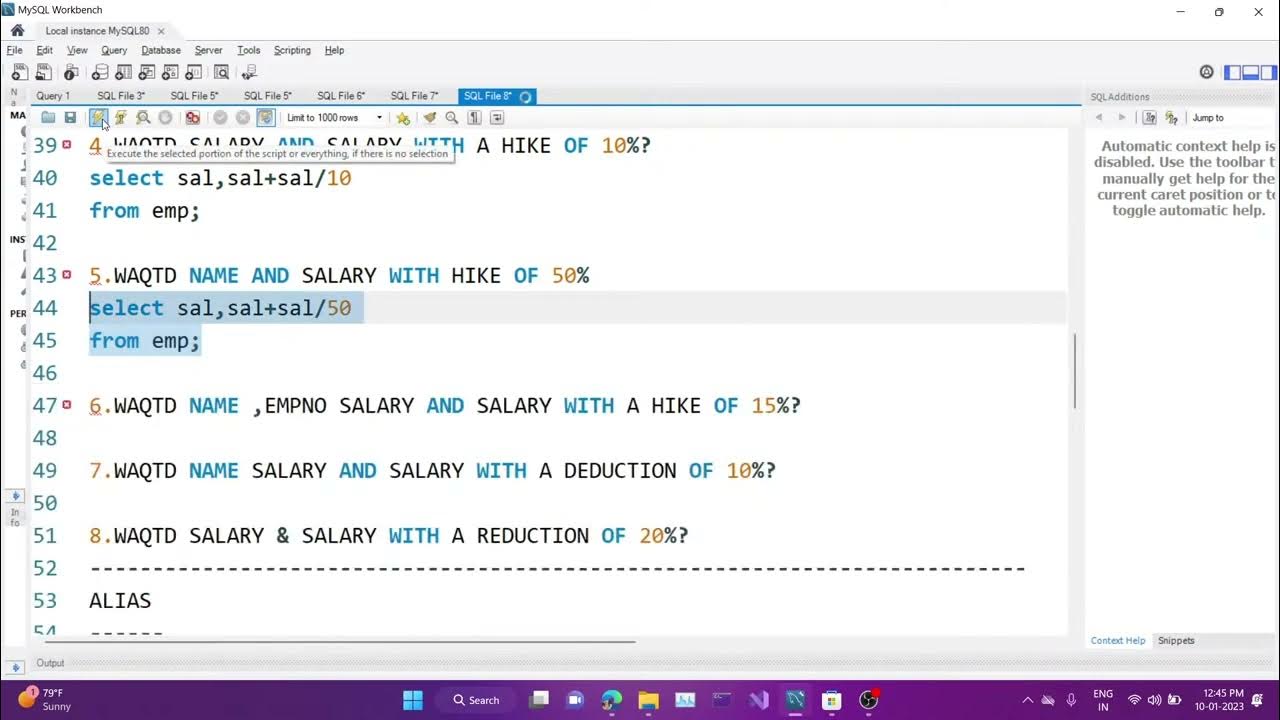Get context help for caret position
This screenshot has height=720, width=1280.
(x=1150, y=118)
